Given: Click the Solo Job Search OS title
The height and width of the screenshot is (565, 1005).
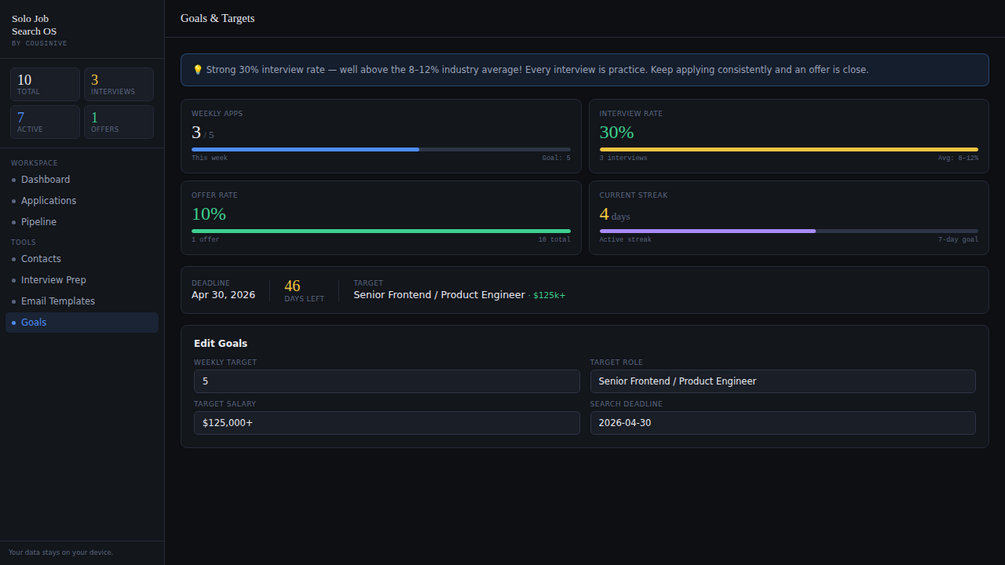Looking at the screenshot, I should click(x=34, y=25).
